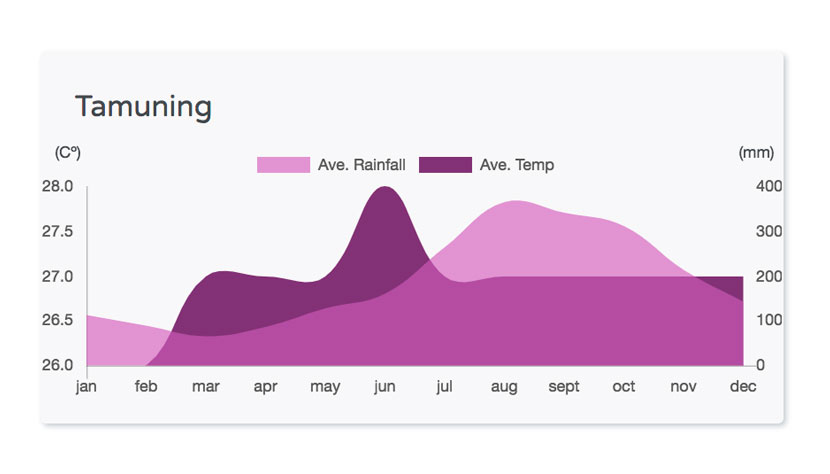
Task: Toggle the Ave. Temp legend label
Action: click(517, 165)
